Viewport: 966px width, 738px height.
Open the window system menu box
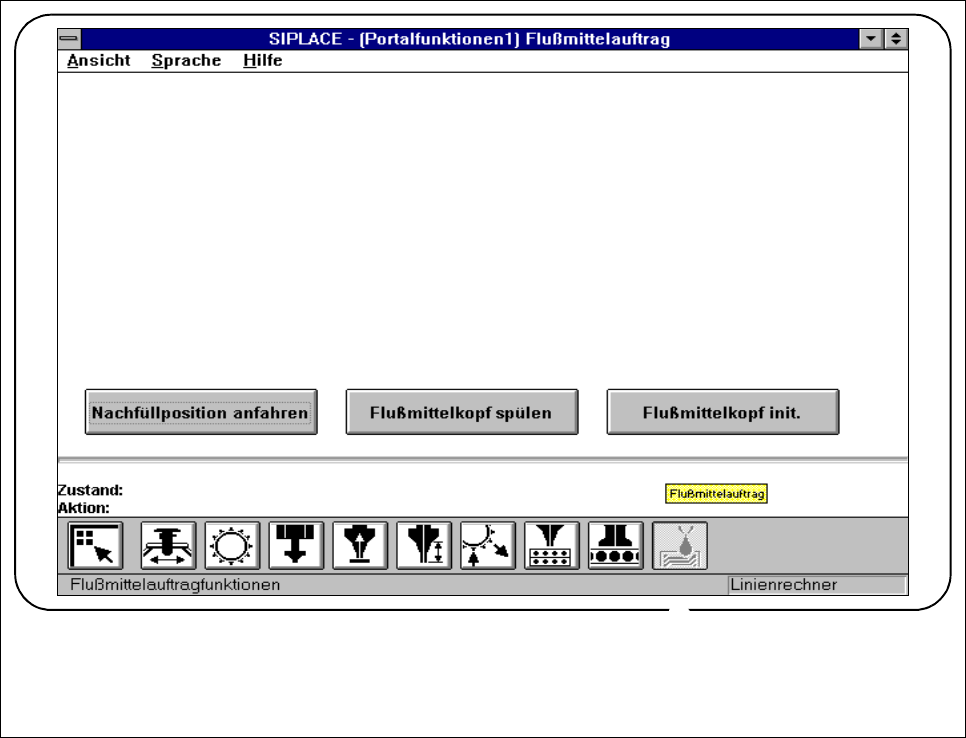(70, 39)
